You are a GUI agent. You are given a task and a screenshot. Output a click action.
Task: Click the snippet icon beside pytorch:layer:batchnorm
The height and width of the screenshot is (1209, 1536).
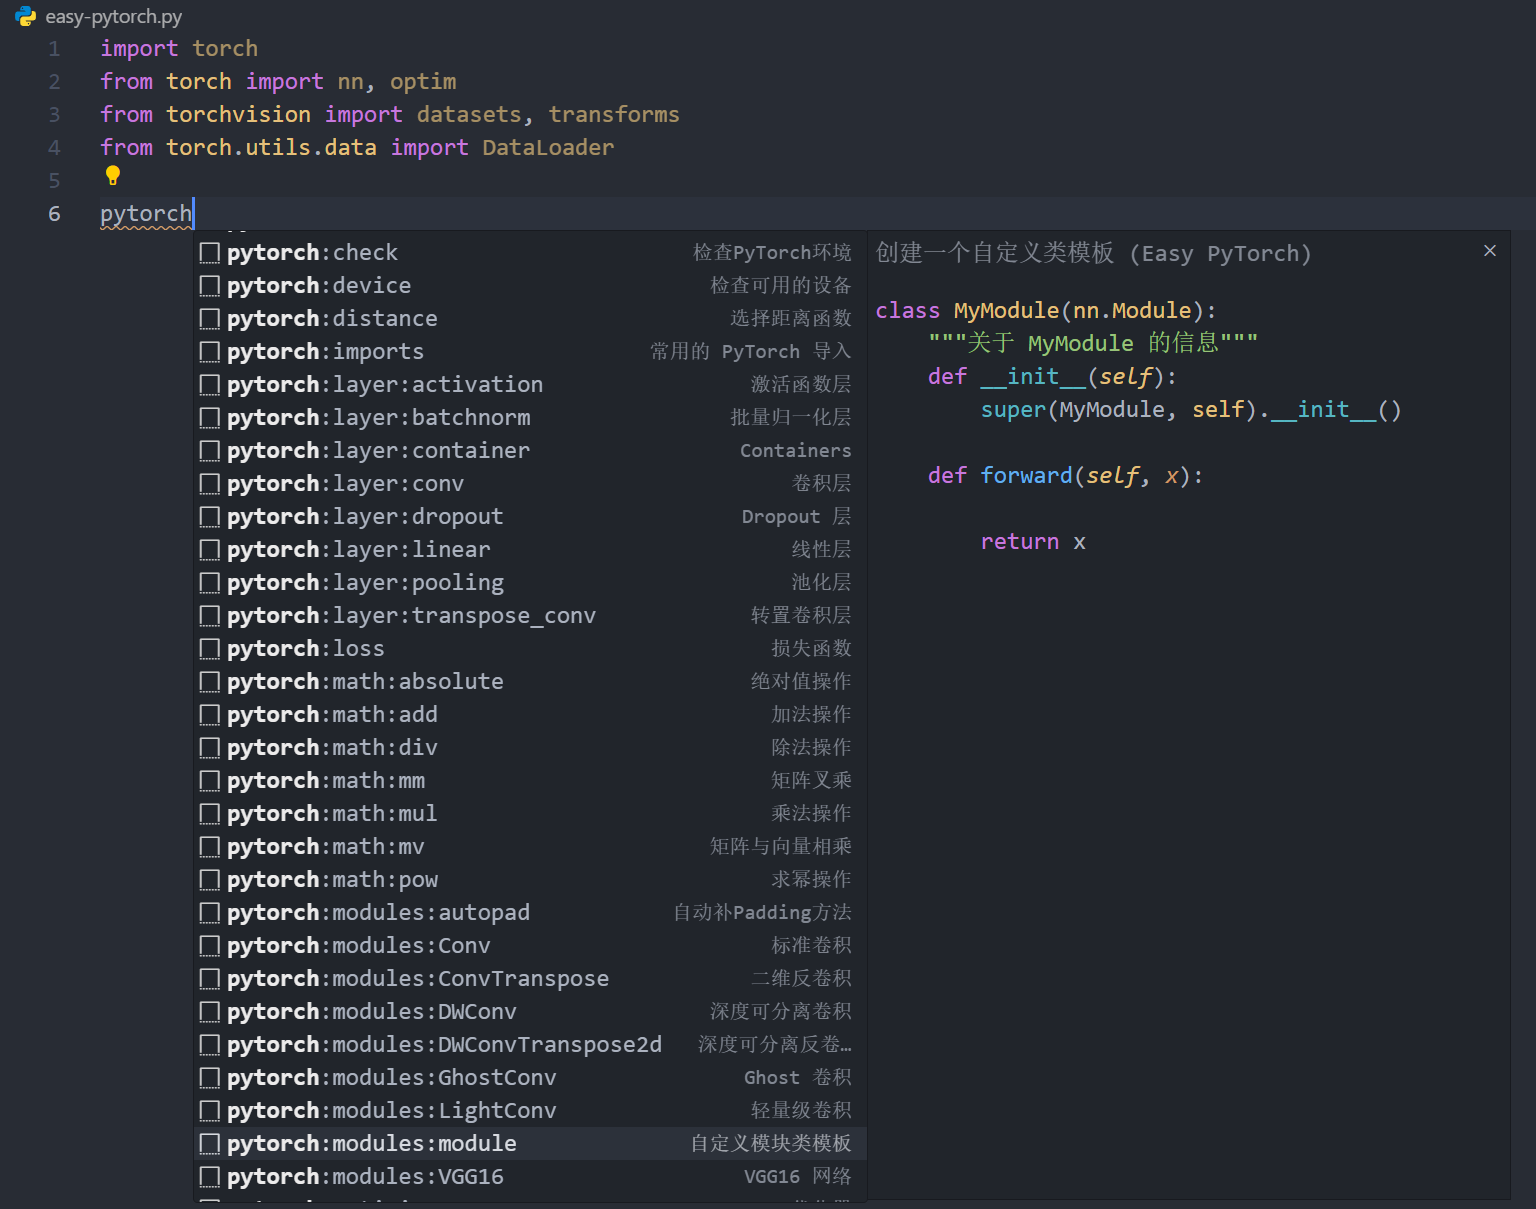pyautogui.click(x=210, y=418)
